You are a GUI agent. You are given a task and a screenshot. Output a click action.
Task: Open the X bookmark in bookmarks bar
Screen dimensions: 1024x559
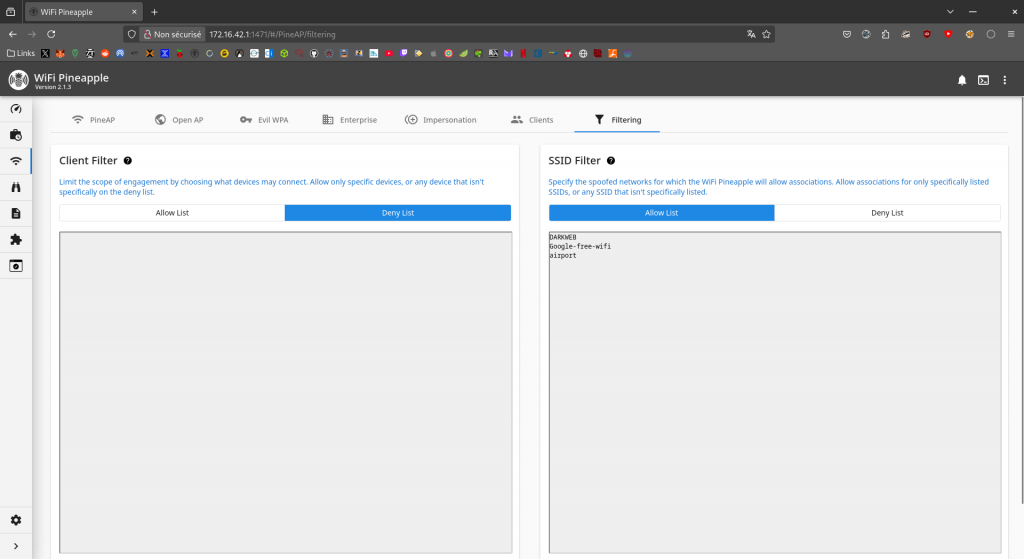click(45, 54)
